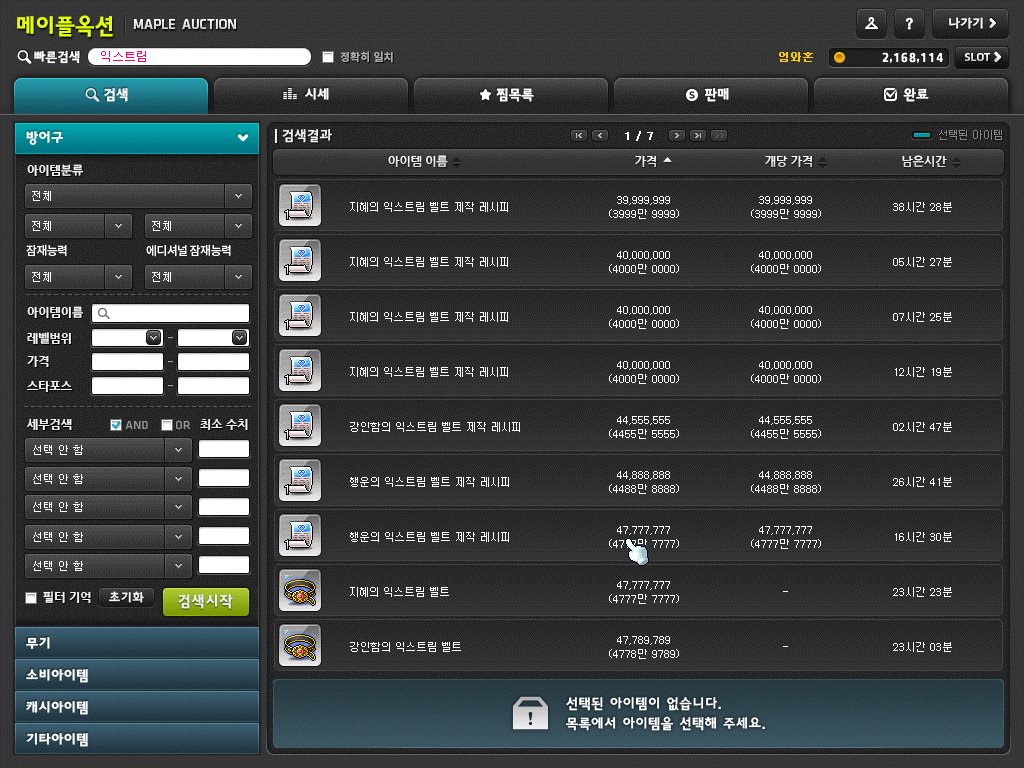Open the character profile icon button
The height and width of the screenshot is (768, 1024).
[871, 24]
